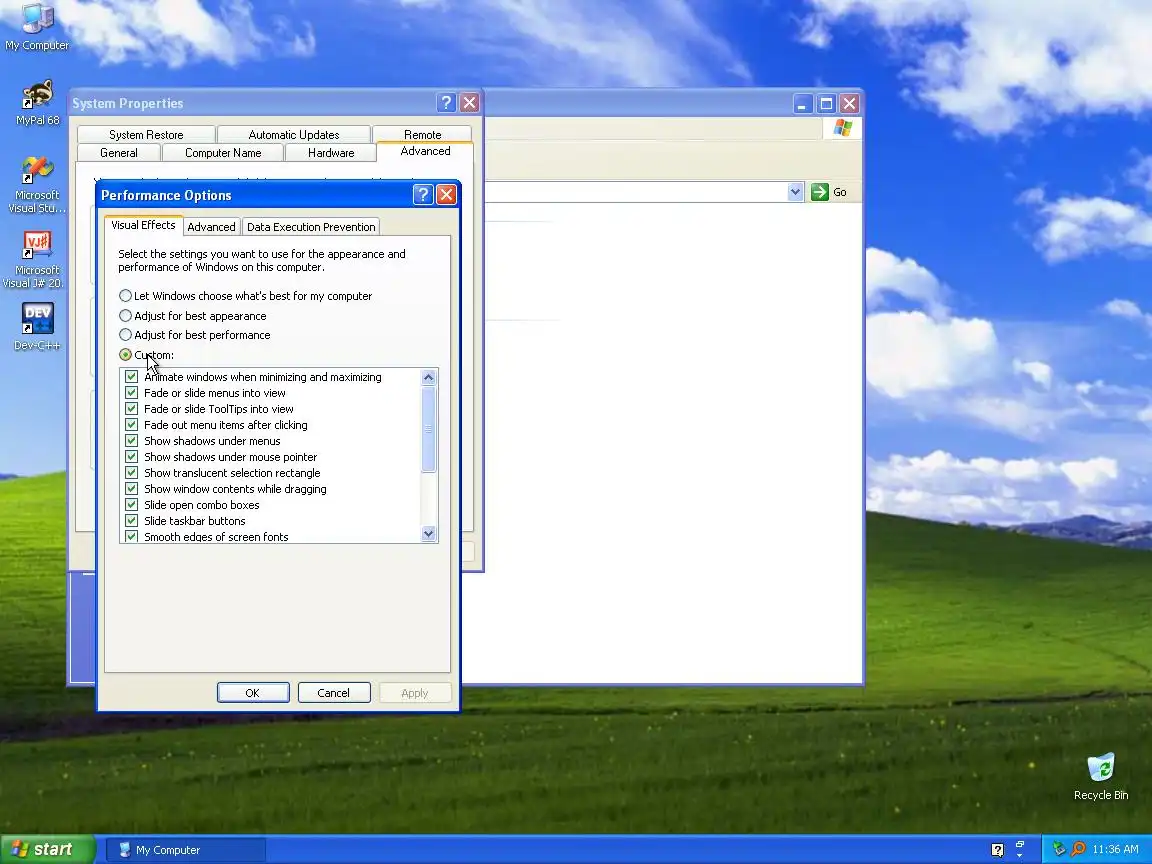Uncheck Show window contents while dragging

click(132, 489)
